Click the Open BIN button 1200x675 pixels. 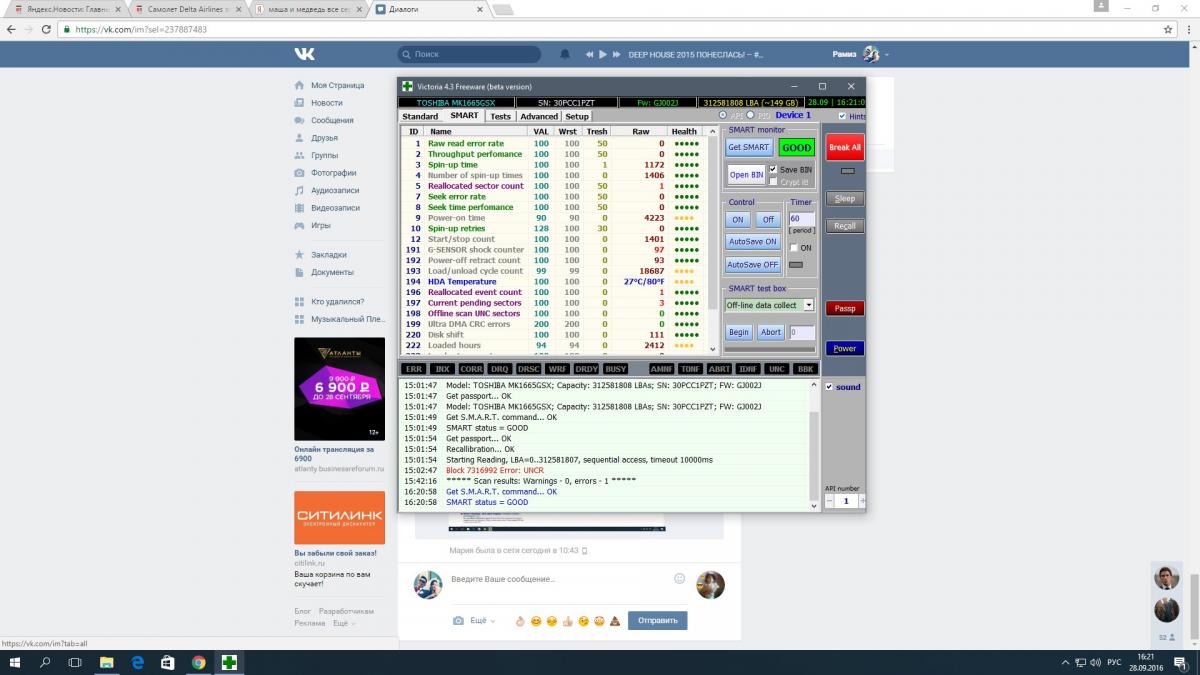[746, 175]
